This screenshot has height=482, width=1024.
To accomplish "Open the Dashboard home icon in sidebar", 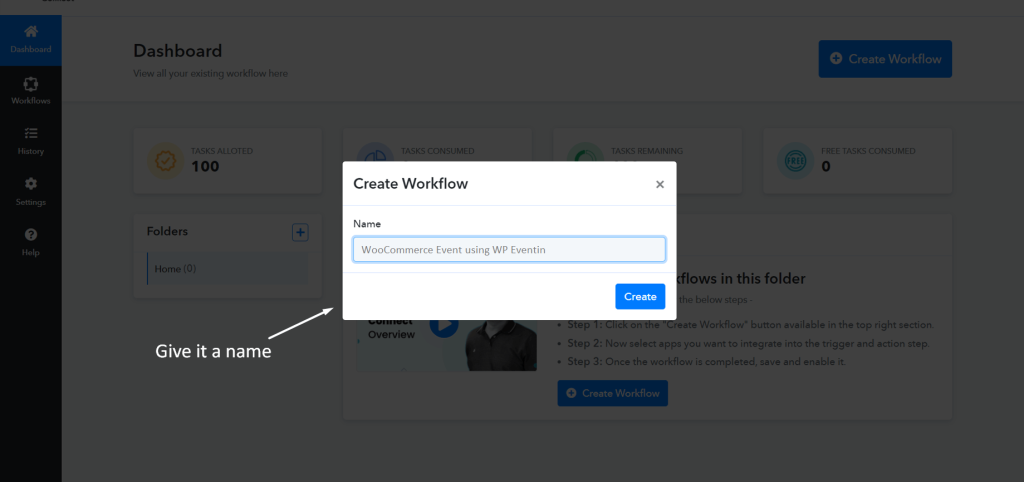I will click(31, 31).
